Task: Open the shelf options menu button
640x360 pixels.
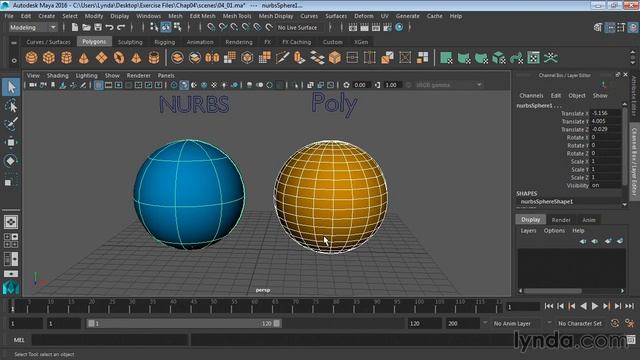Action: (14, 60)
